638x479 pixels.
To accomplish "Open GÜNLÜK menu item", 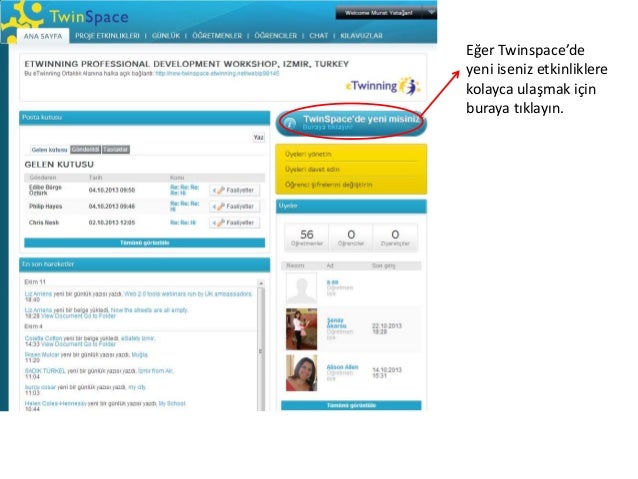I will pos(166,36).
